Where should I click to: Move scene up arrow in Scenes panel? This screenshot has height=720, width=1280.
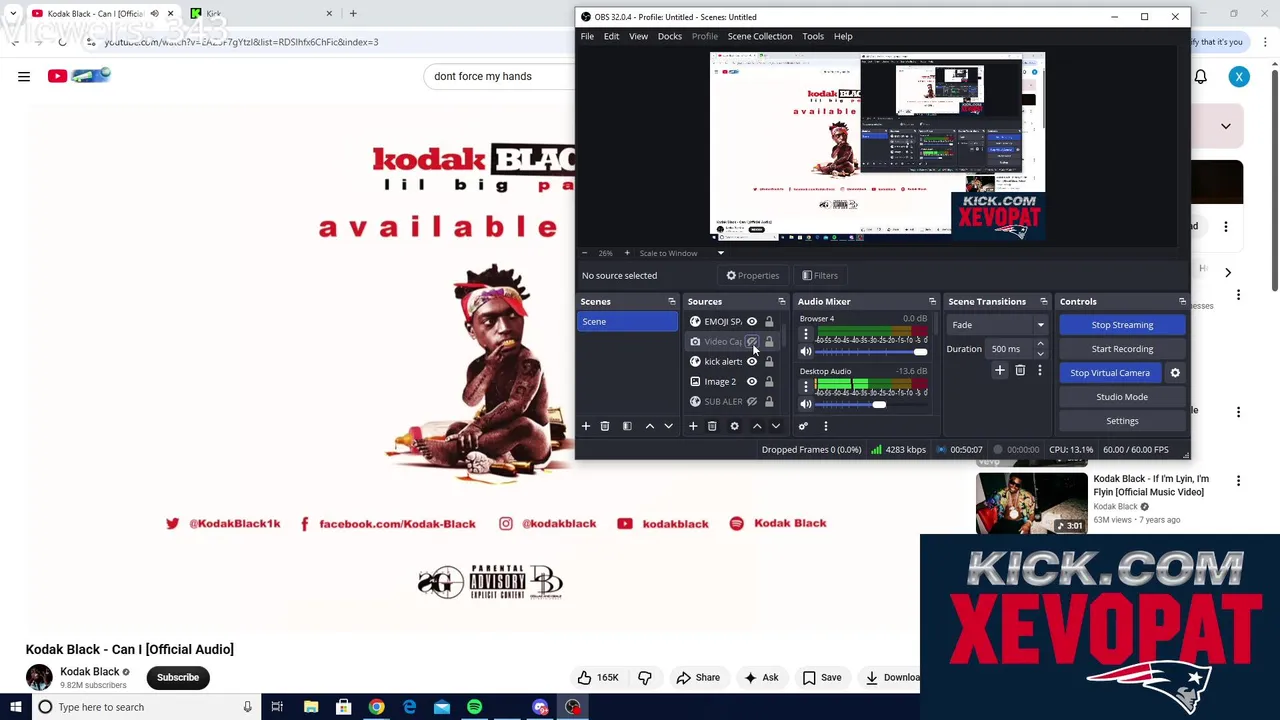point(650,426)
